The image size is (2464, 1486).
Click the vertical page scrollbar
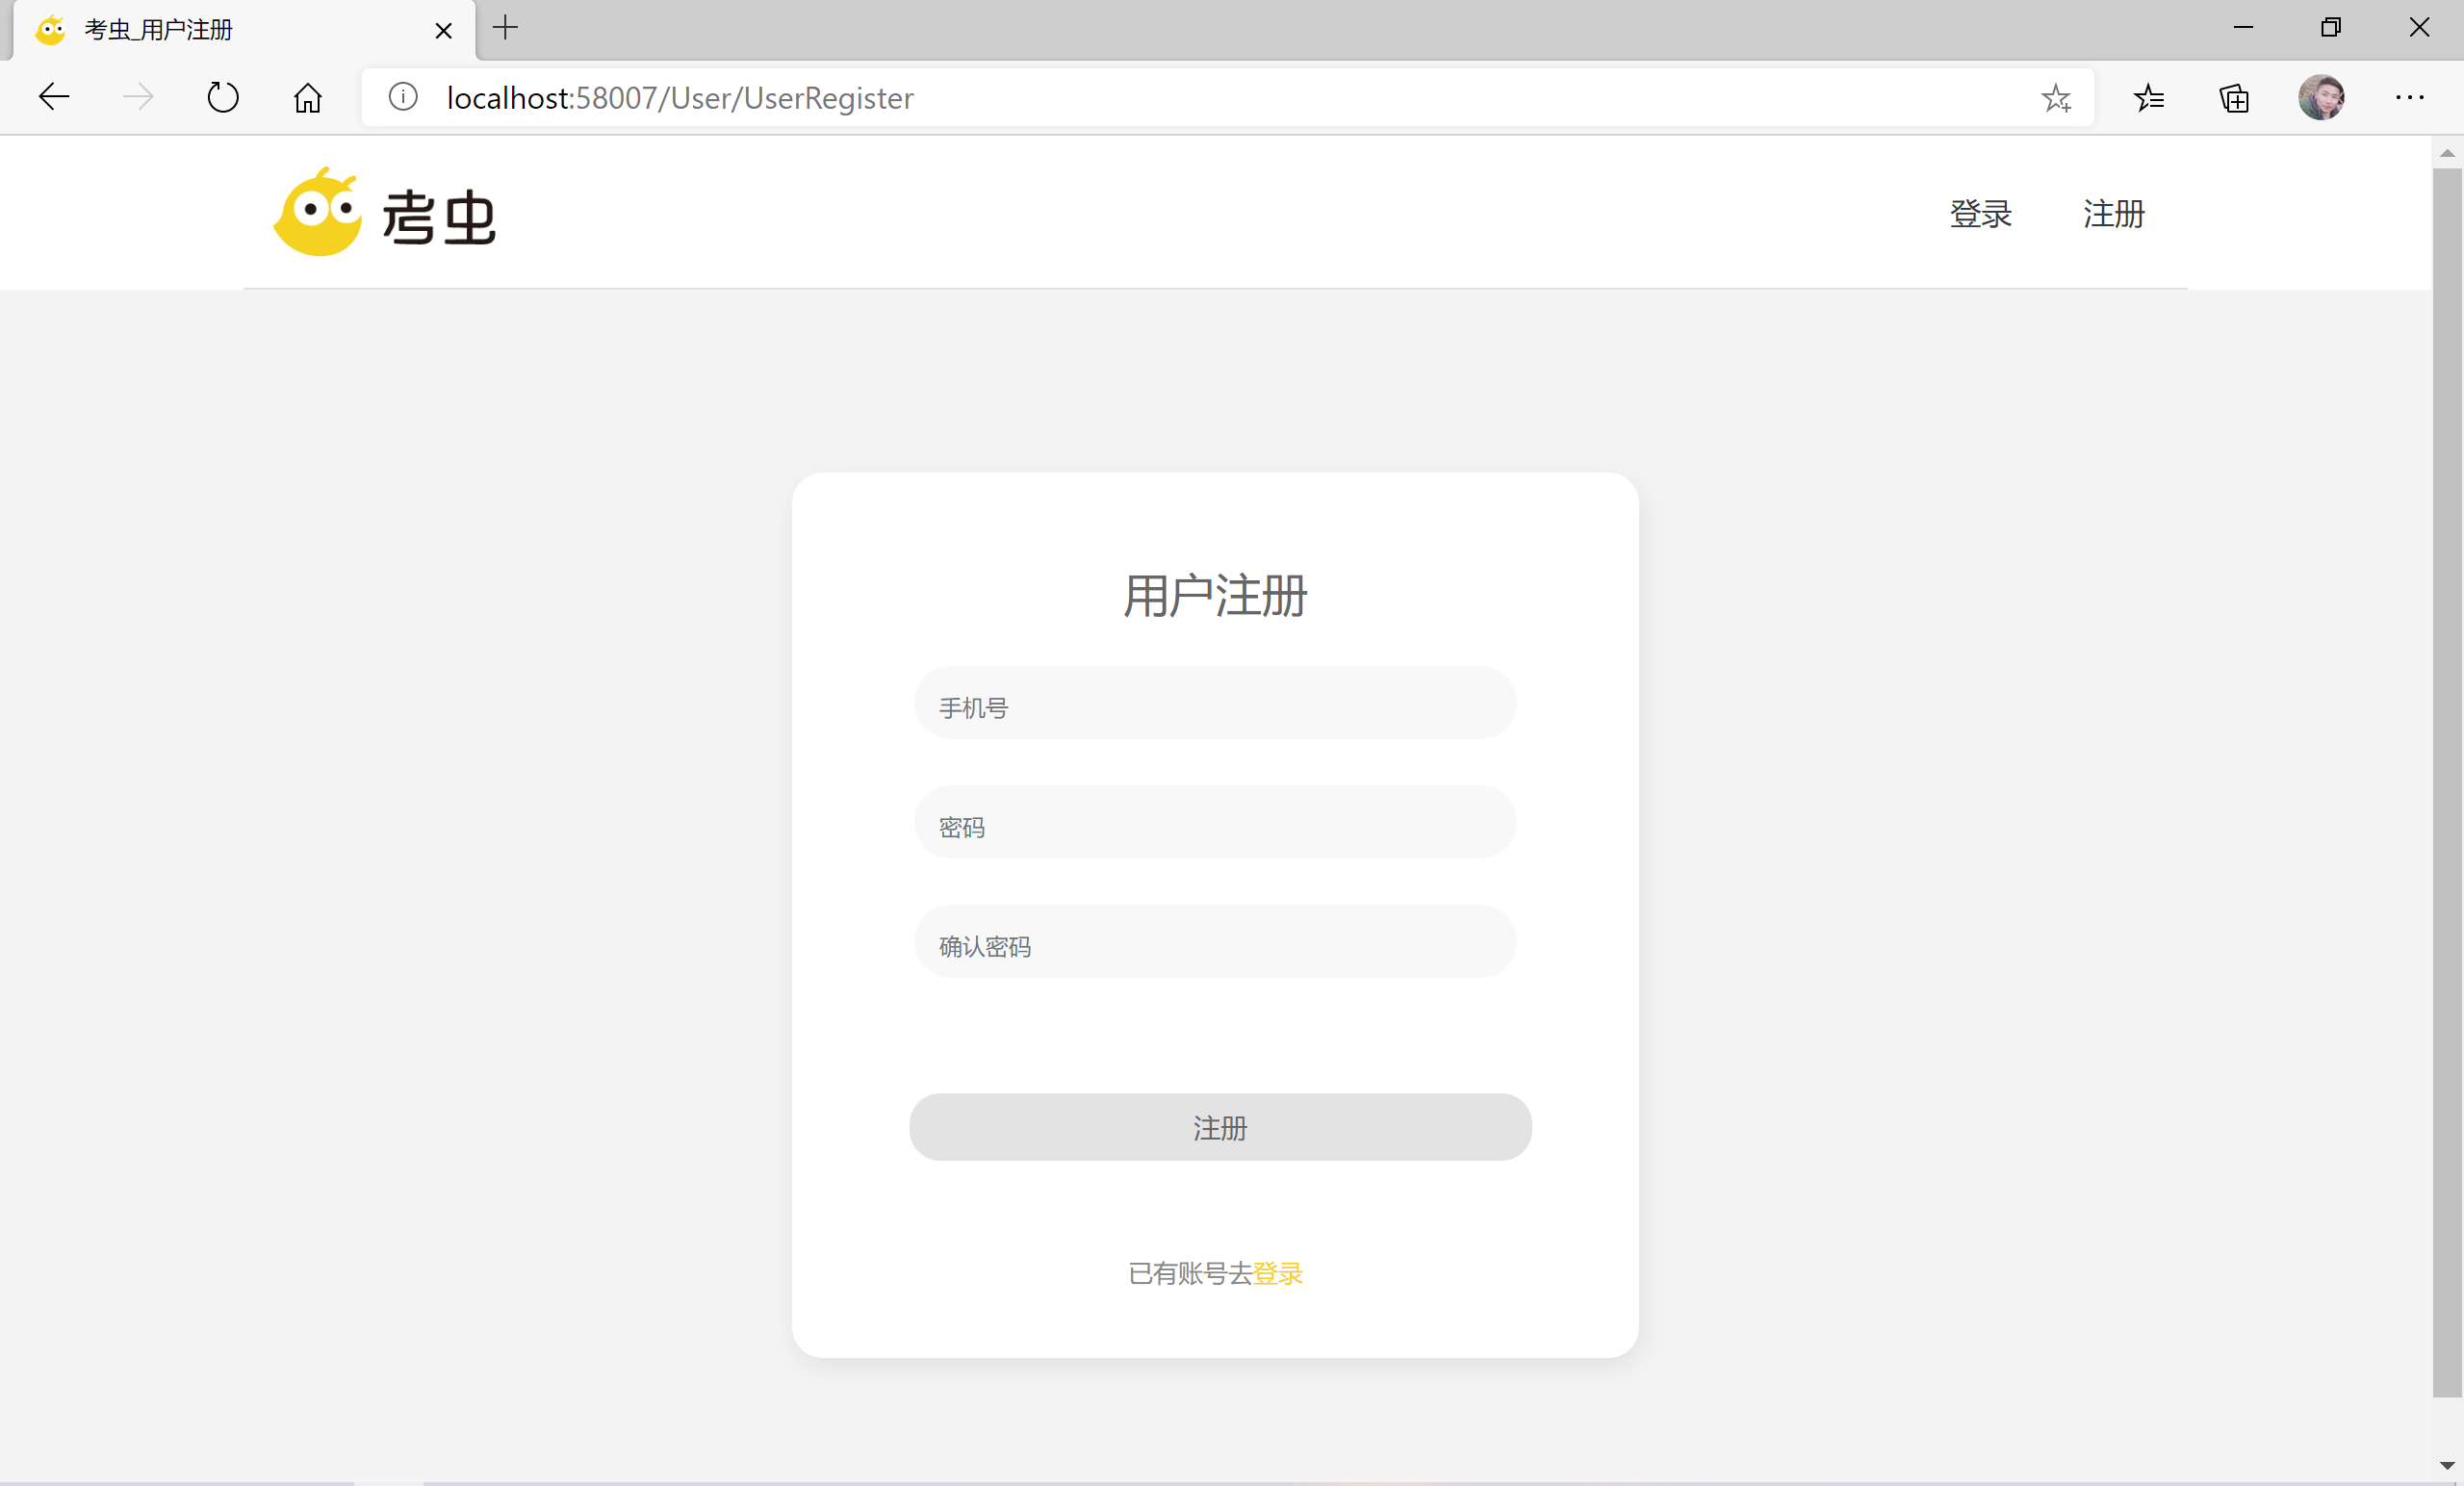pyautogui.click(x=2446, y=780)
